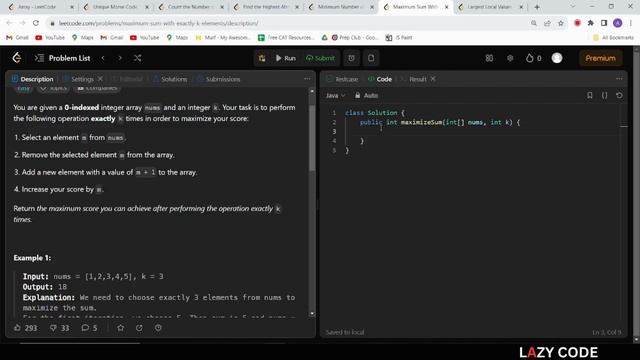Reload the browser page
This screenshot has width=640, height=360.
(x=36, y=23)
